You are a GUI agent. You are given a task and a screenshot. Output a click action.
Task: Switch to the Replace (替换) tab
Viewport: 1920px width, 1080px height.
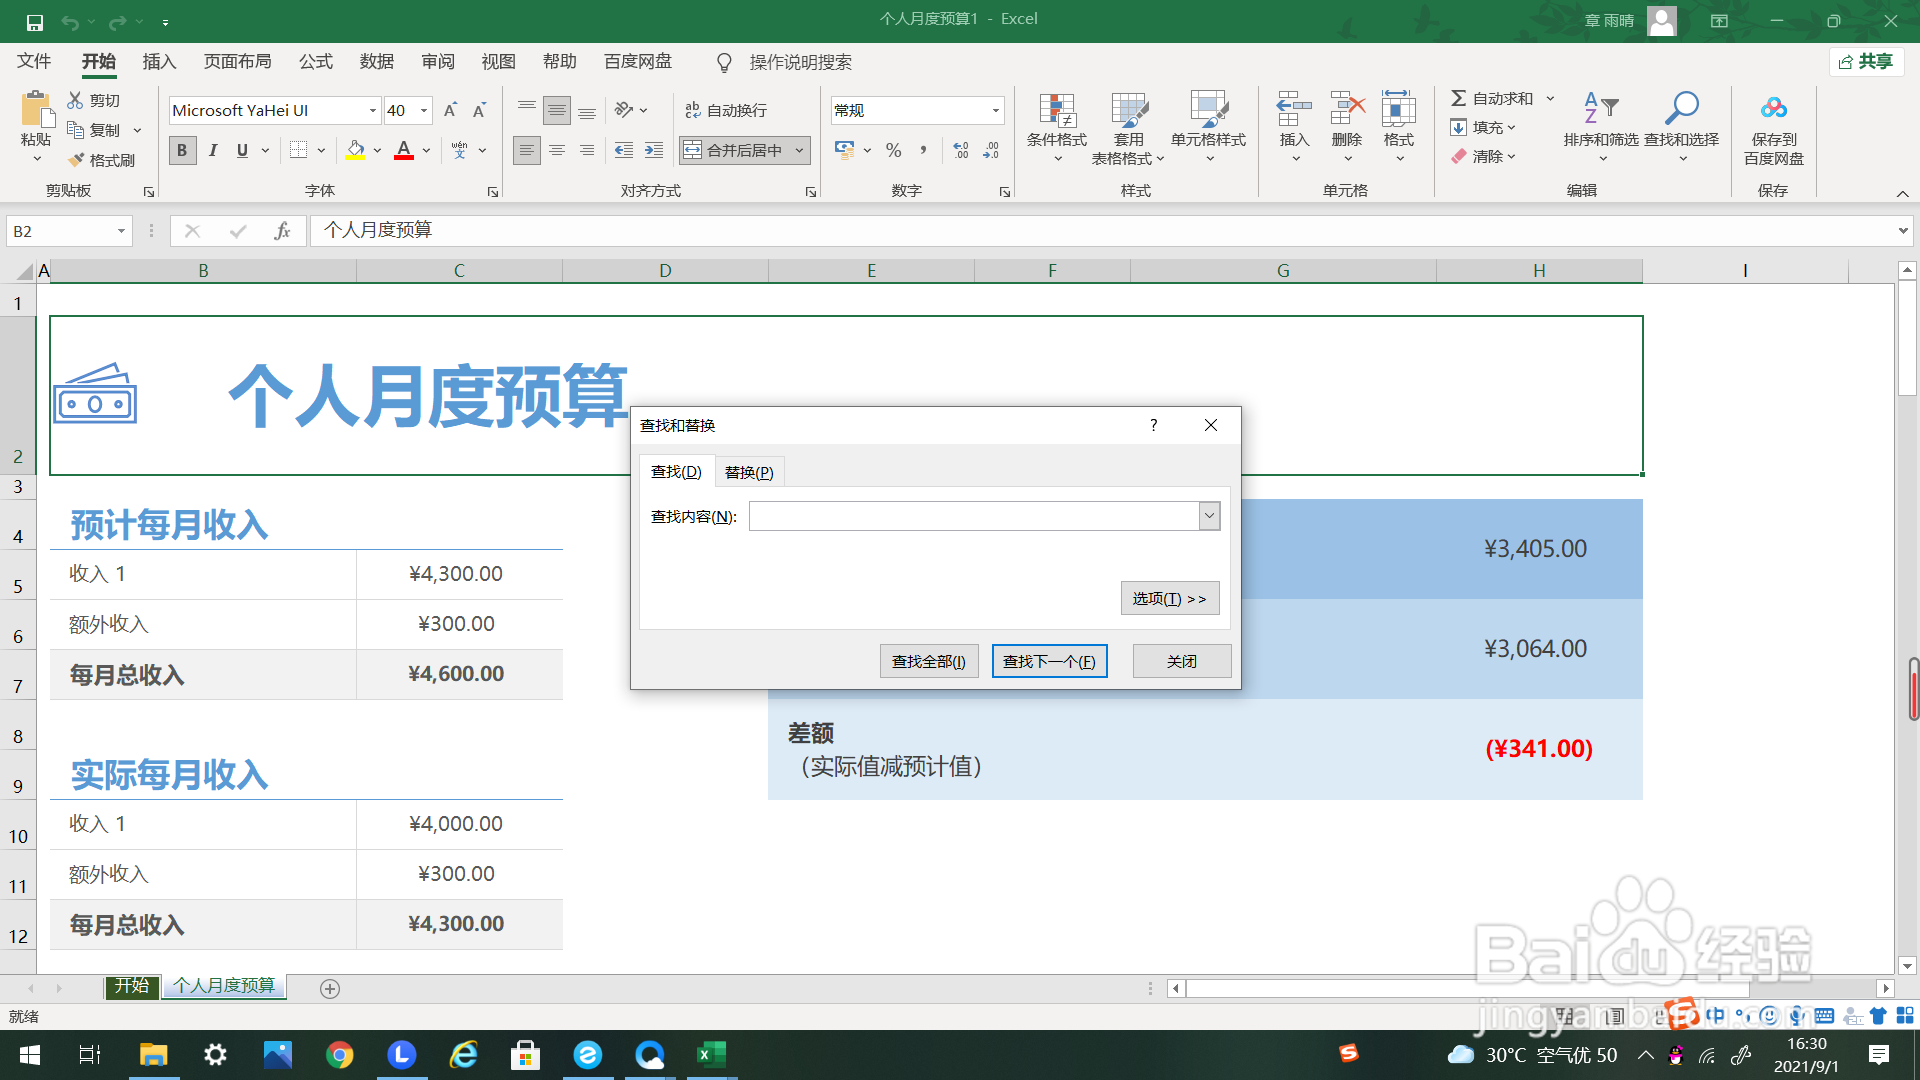click(x=749, y=472)
